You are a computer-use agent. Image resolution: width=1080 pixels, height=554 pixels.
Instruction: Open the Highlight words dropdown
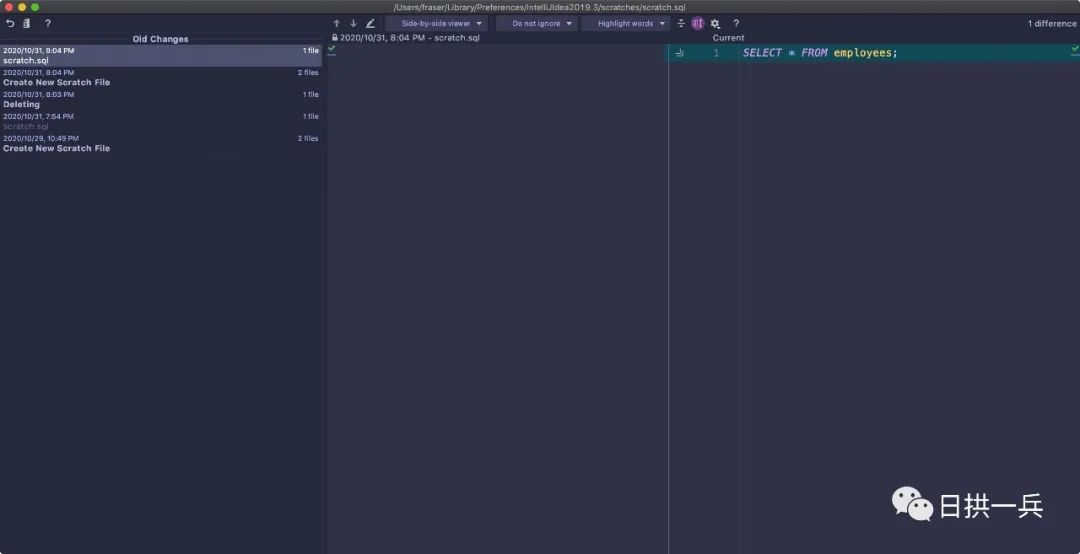[626, 23]
